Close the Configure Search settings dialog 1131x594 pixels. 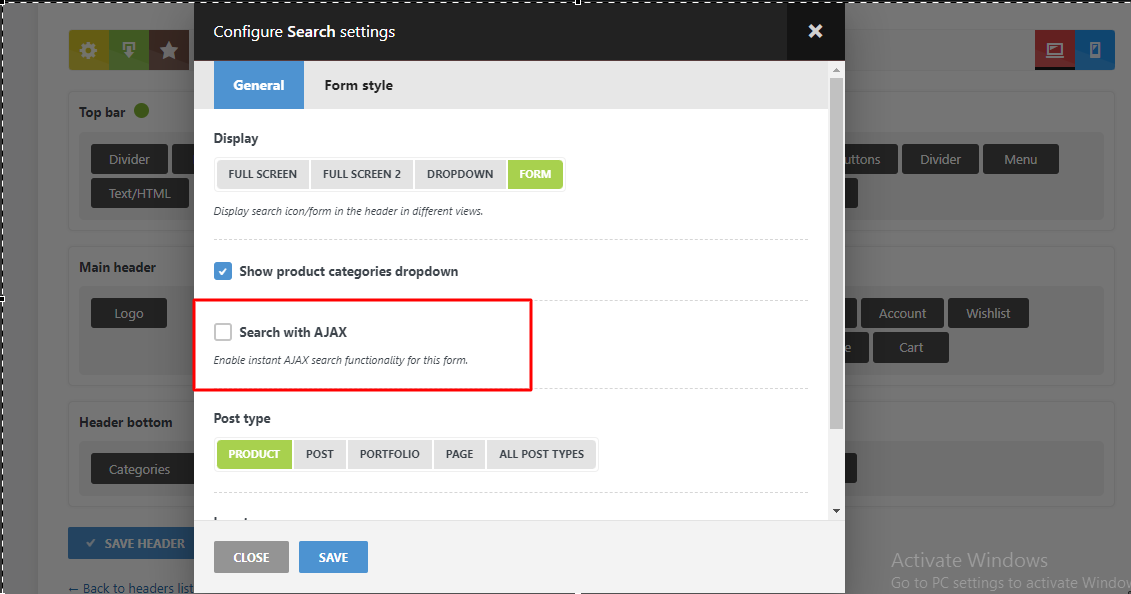pos(815,31)
